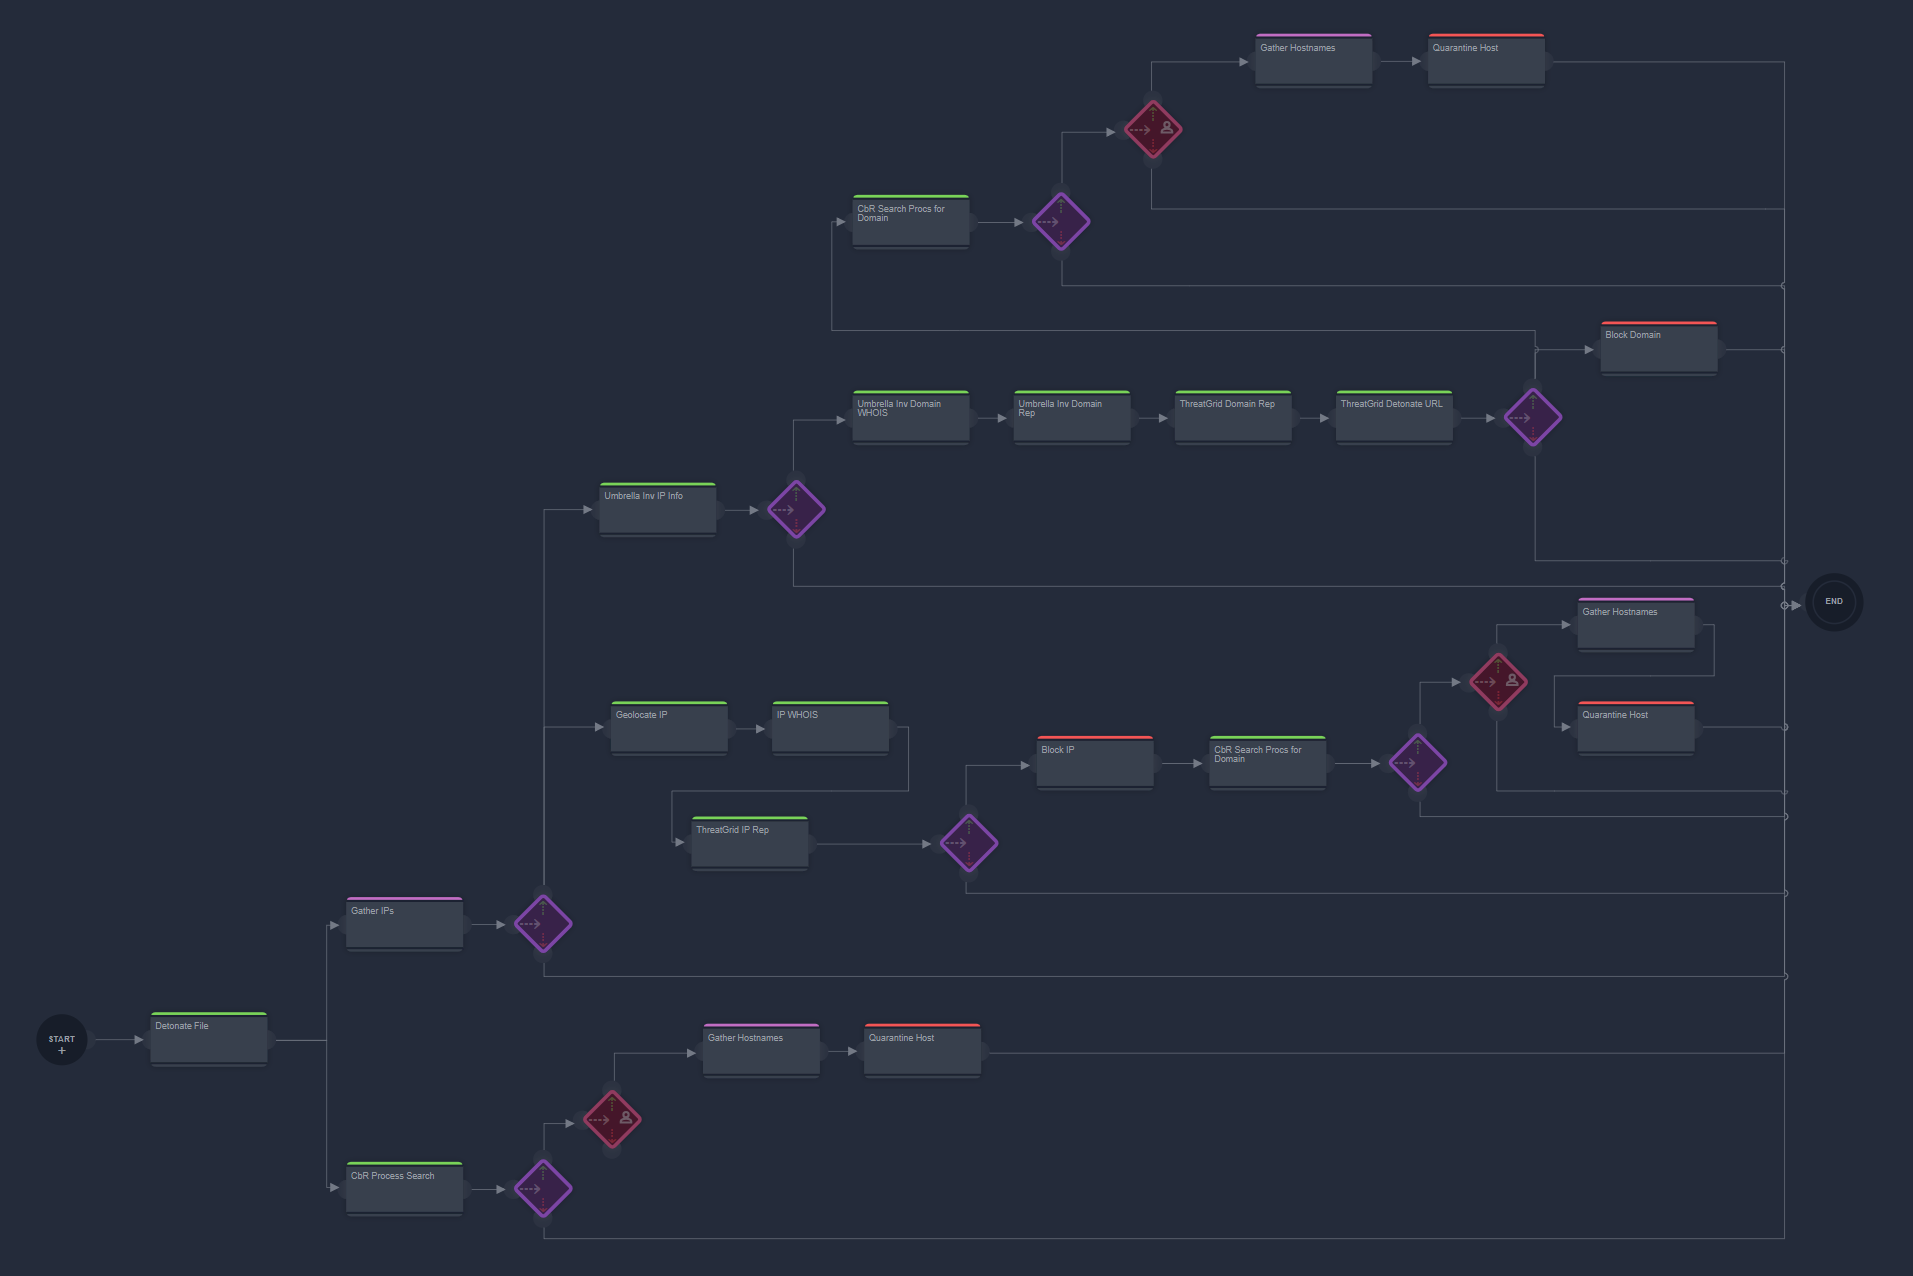Click the plus on the START node
1913x1276 pixels.
(x=61, y=1050)
